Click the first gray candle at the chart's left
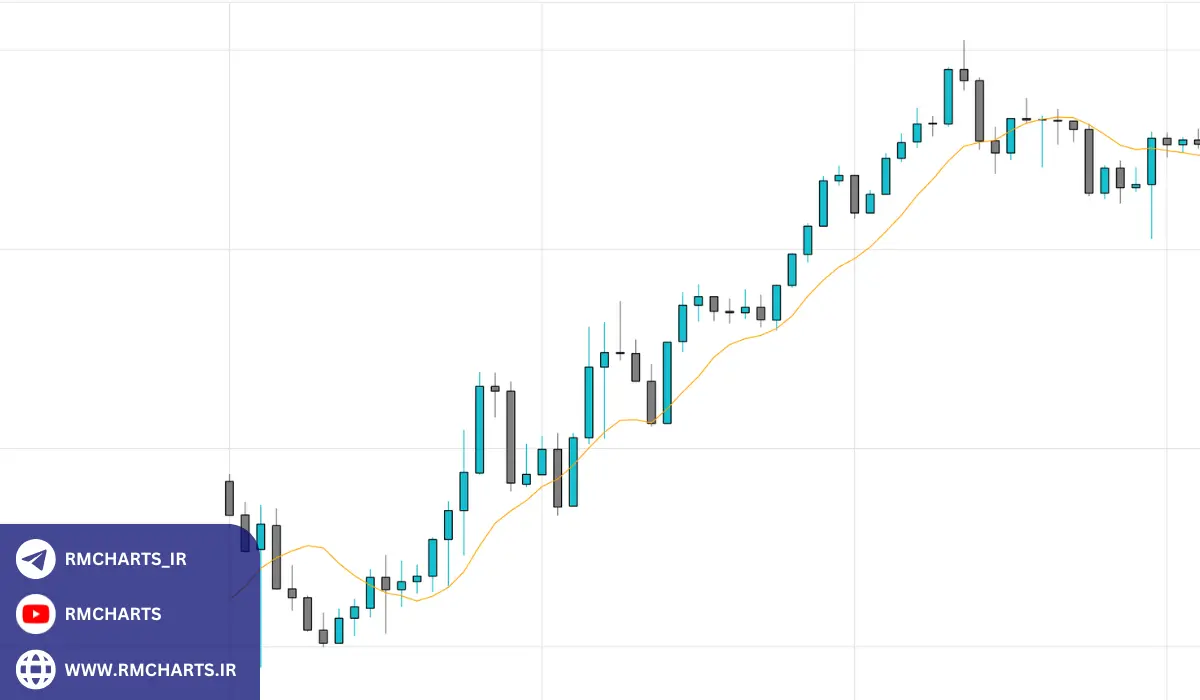This screenshot has height=700, width=1200. pyautogui.click(x=229, y=497)
